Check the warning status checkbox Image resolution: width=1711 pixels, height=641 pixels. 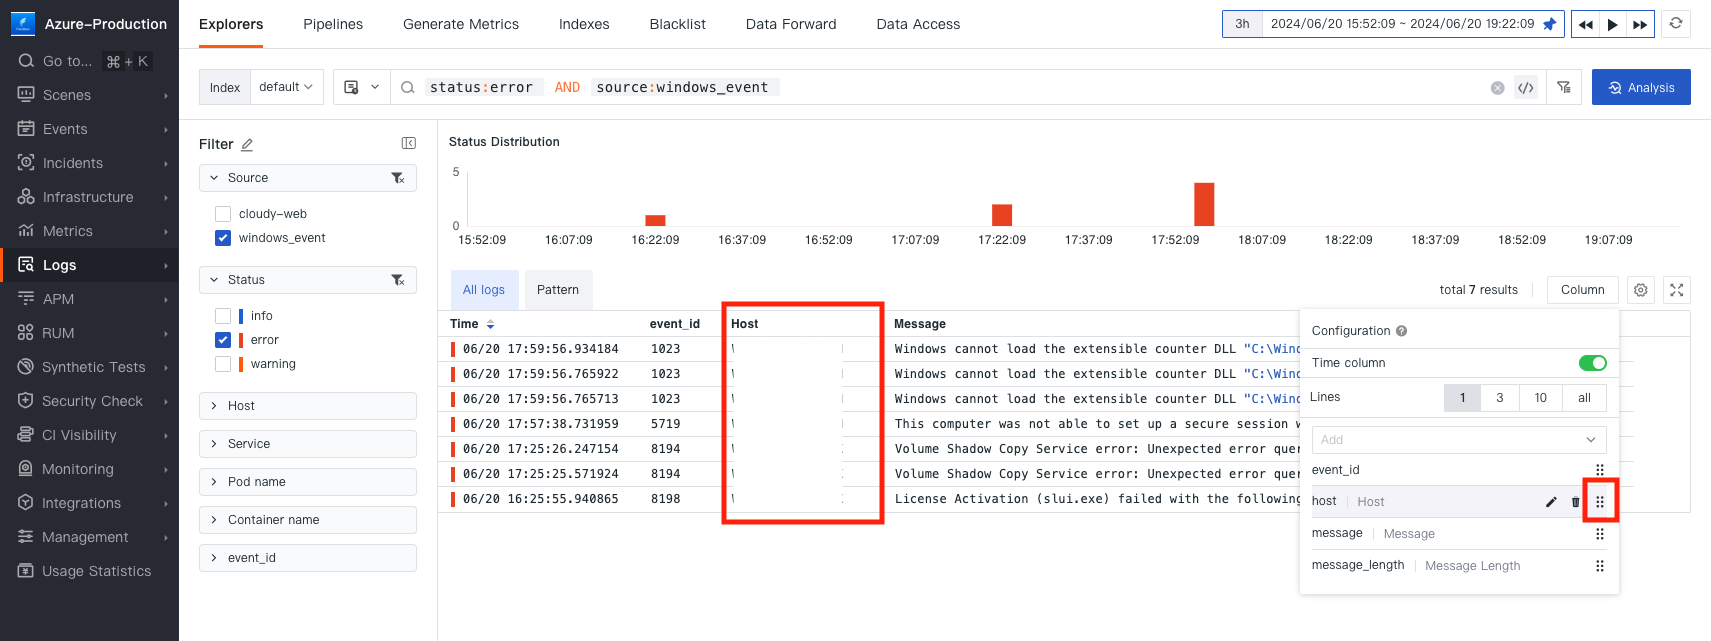(223, 364)
